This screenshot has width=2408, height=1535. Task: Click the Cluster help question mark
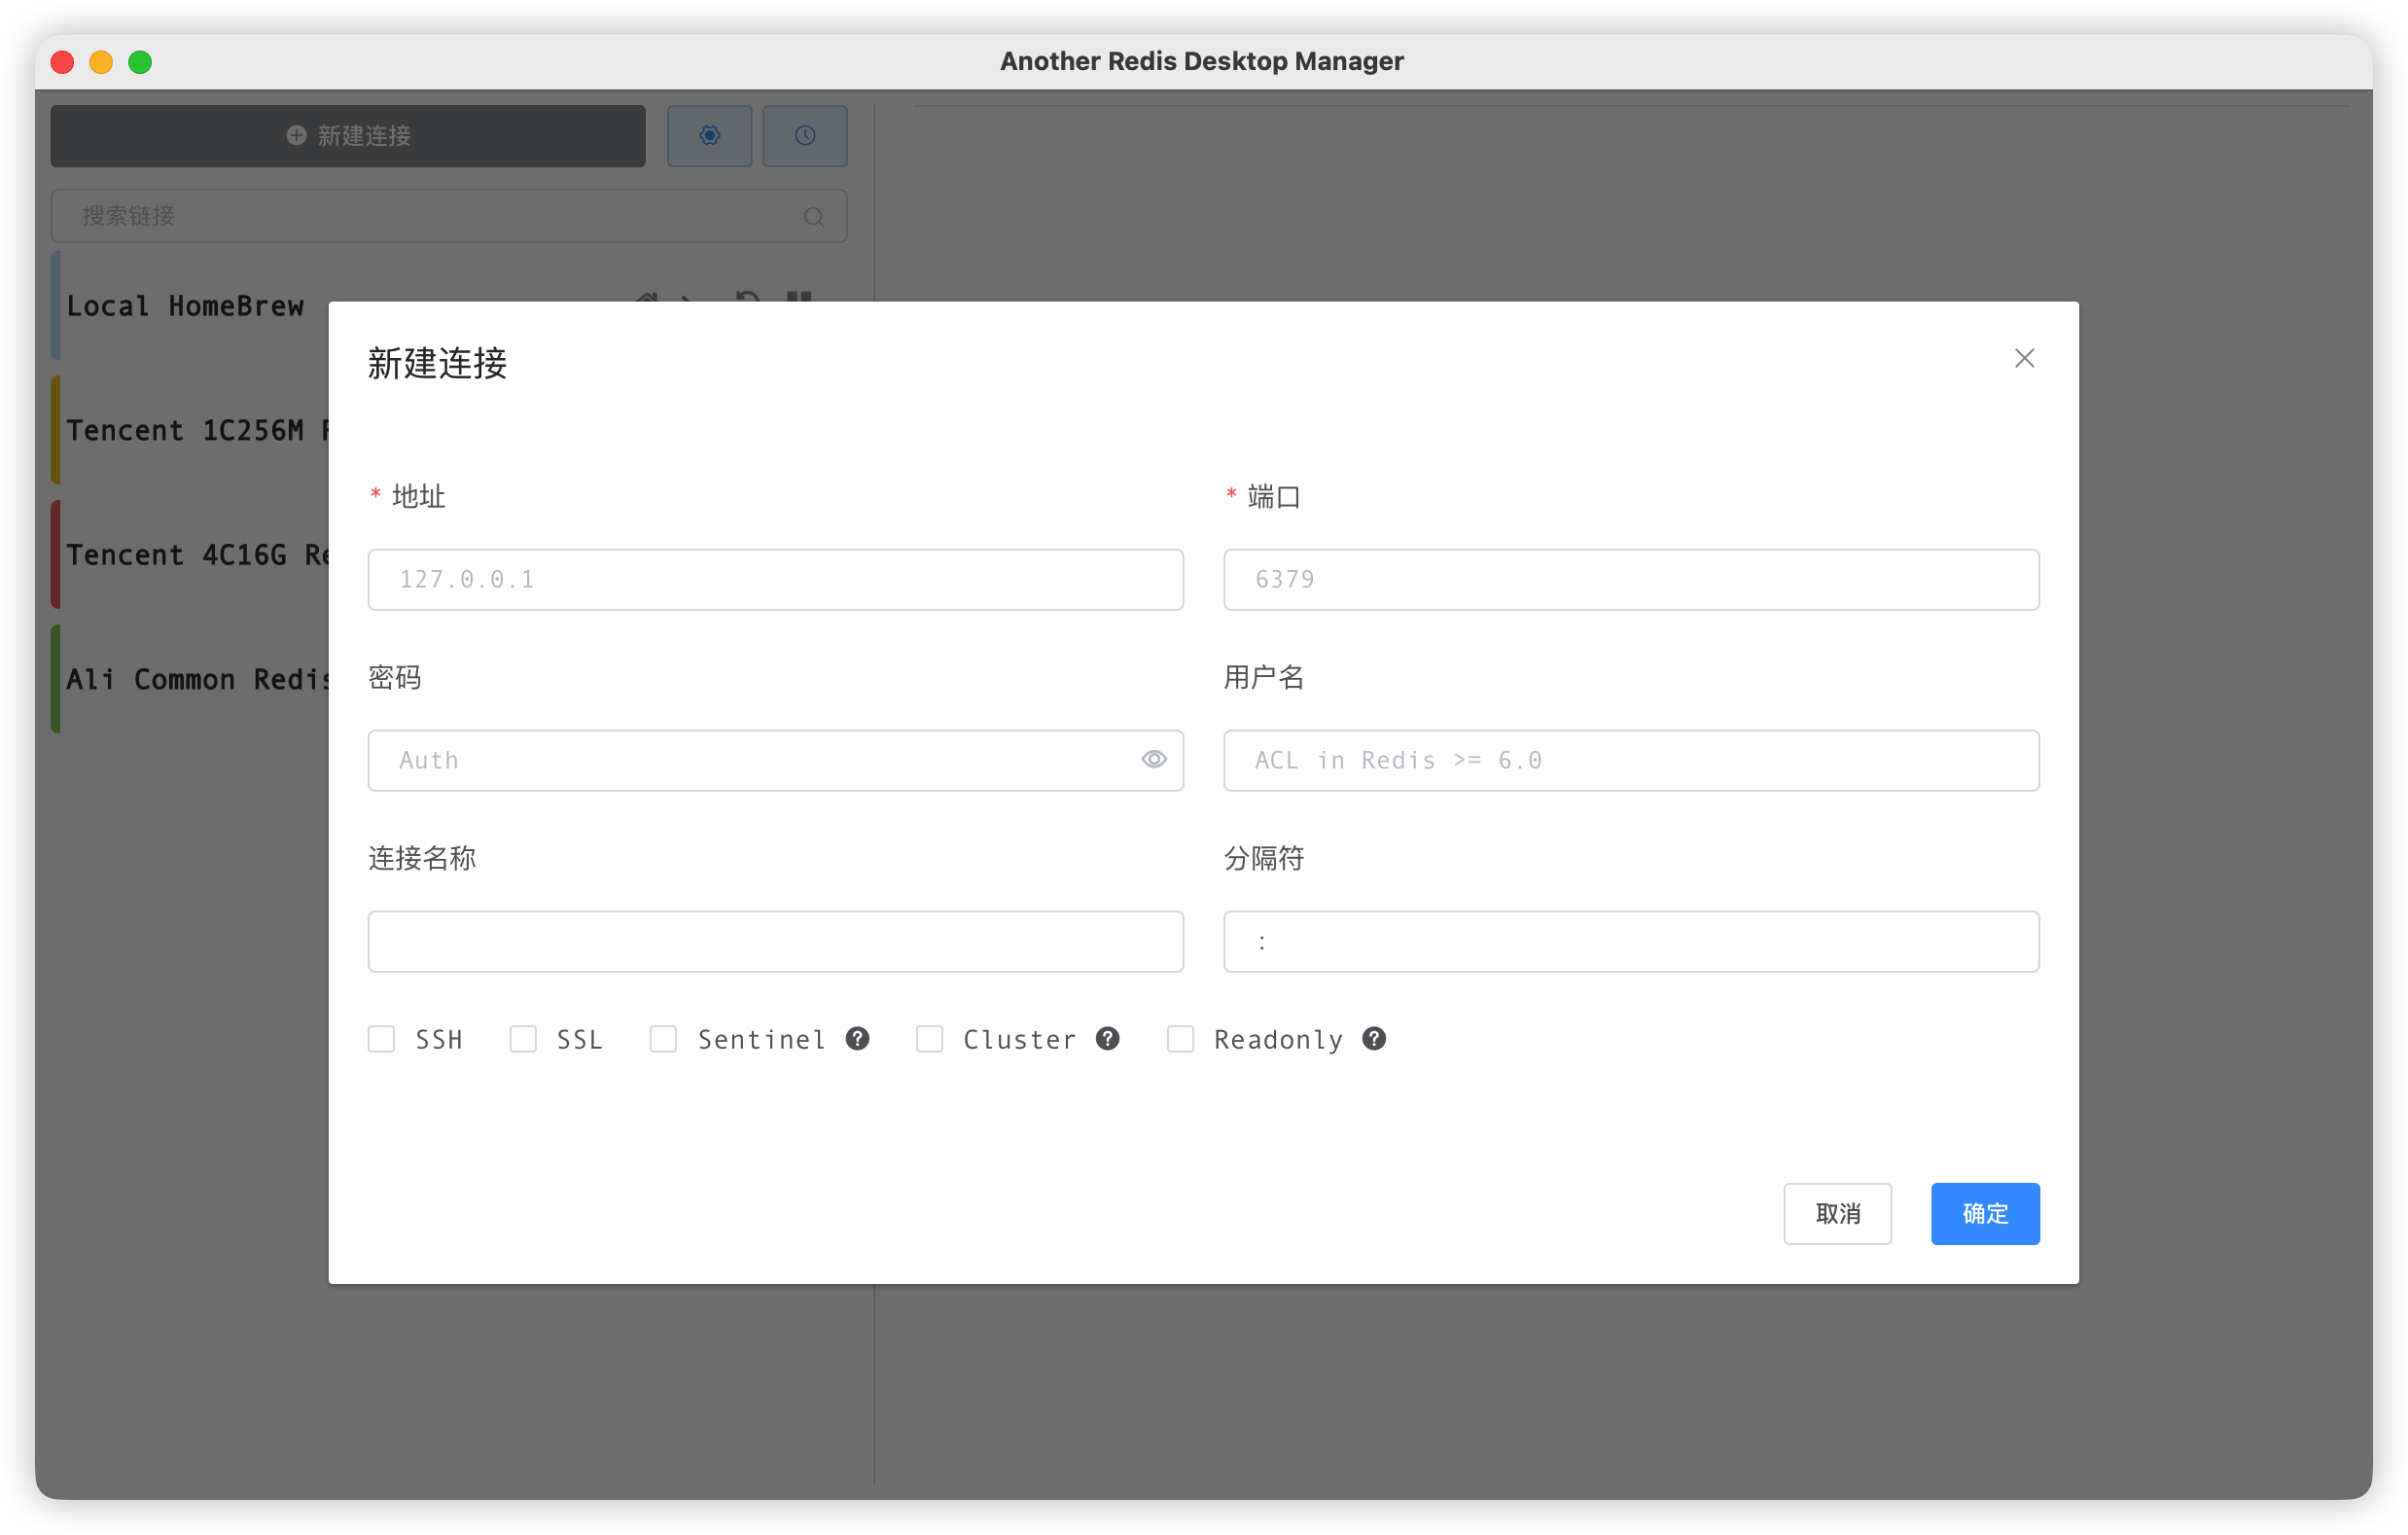tap(1107, 1039)
